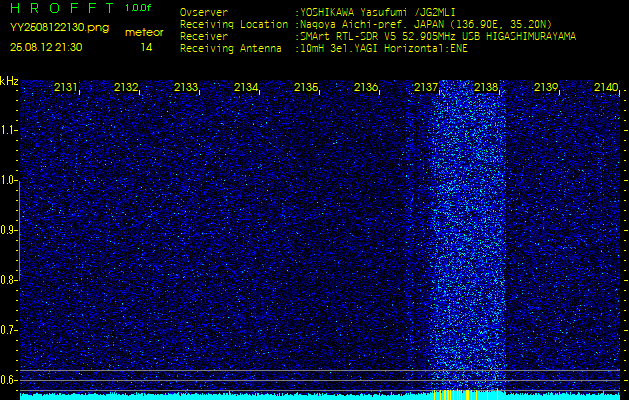Click the green 'meteor' label
Viewport: 629px width, 400px height.
pyautogui.click(x=144, y=33)
